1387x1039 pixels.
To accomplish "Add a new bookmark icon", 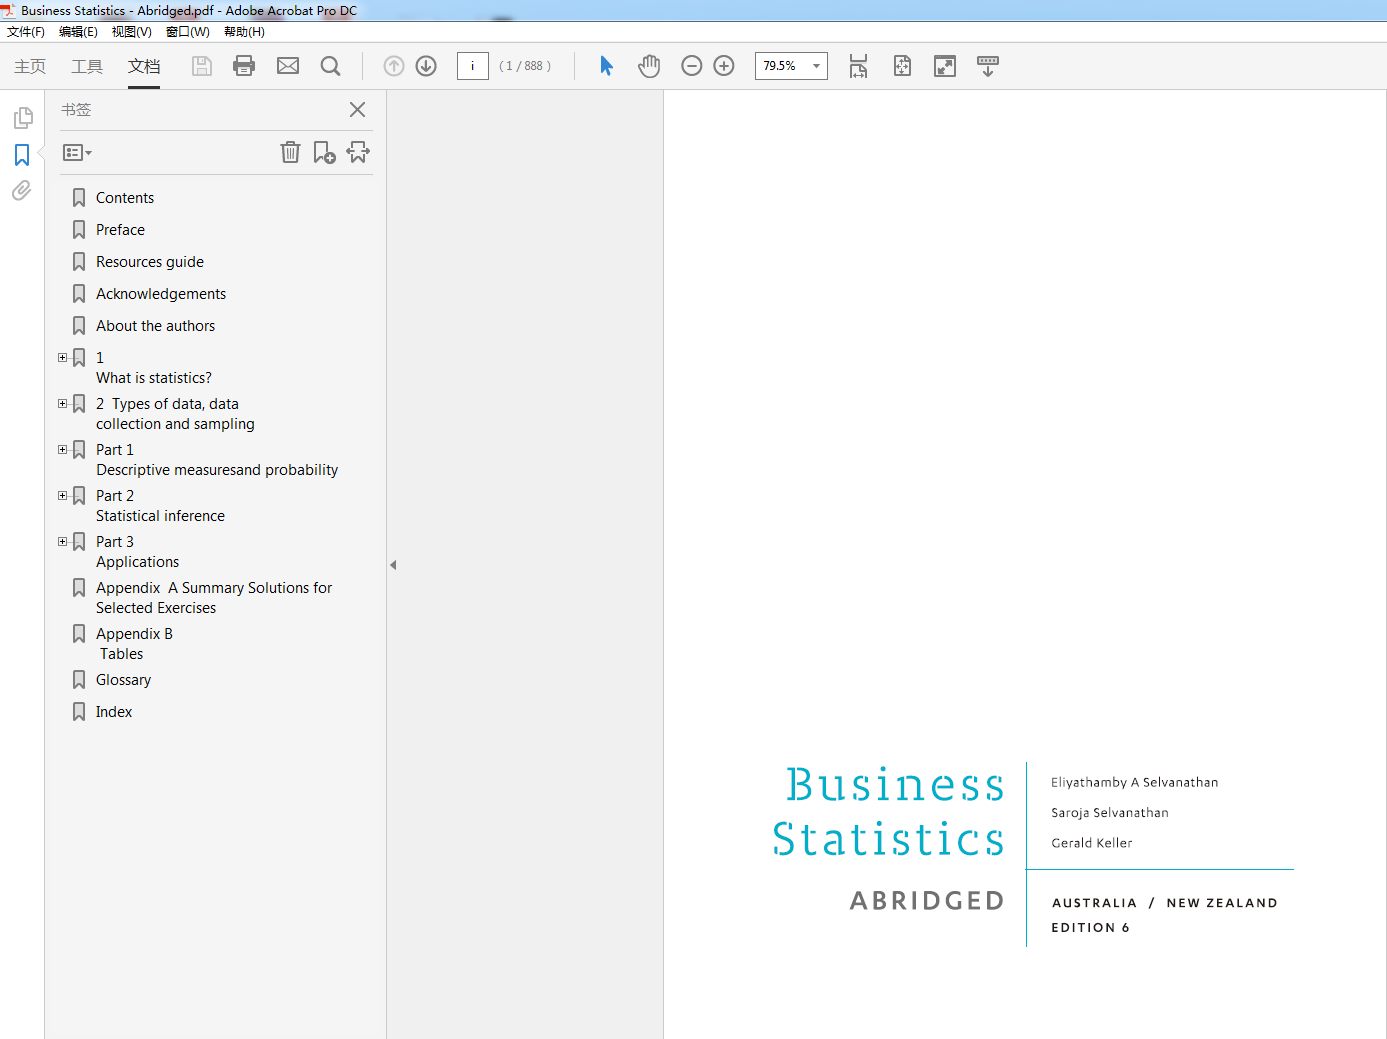I will point(324,152).
